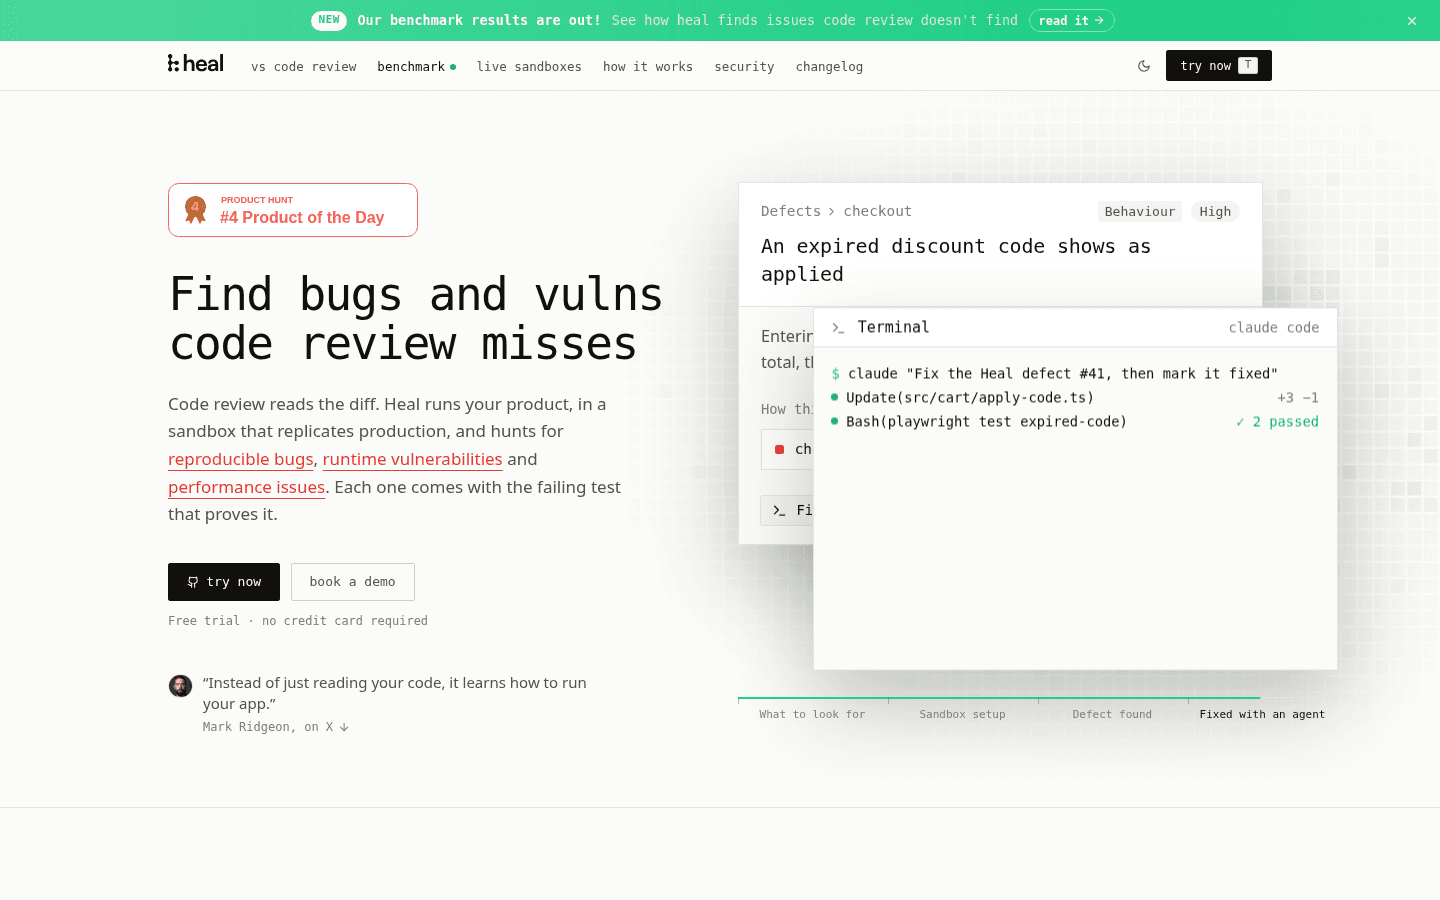Click the 'claude code' label in Terminal

(x=1274, y=328)
